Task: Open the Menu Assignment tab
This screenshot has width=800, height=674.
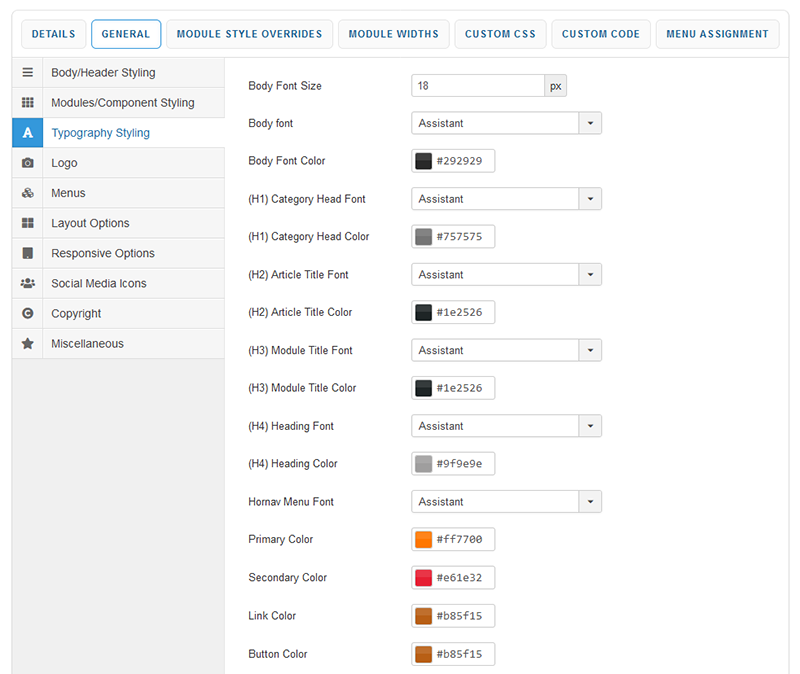Action: pyautogui.click(x=717, y=34)
